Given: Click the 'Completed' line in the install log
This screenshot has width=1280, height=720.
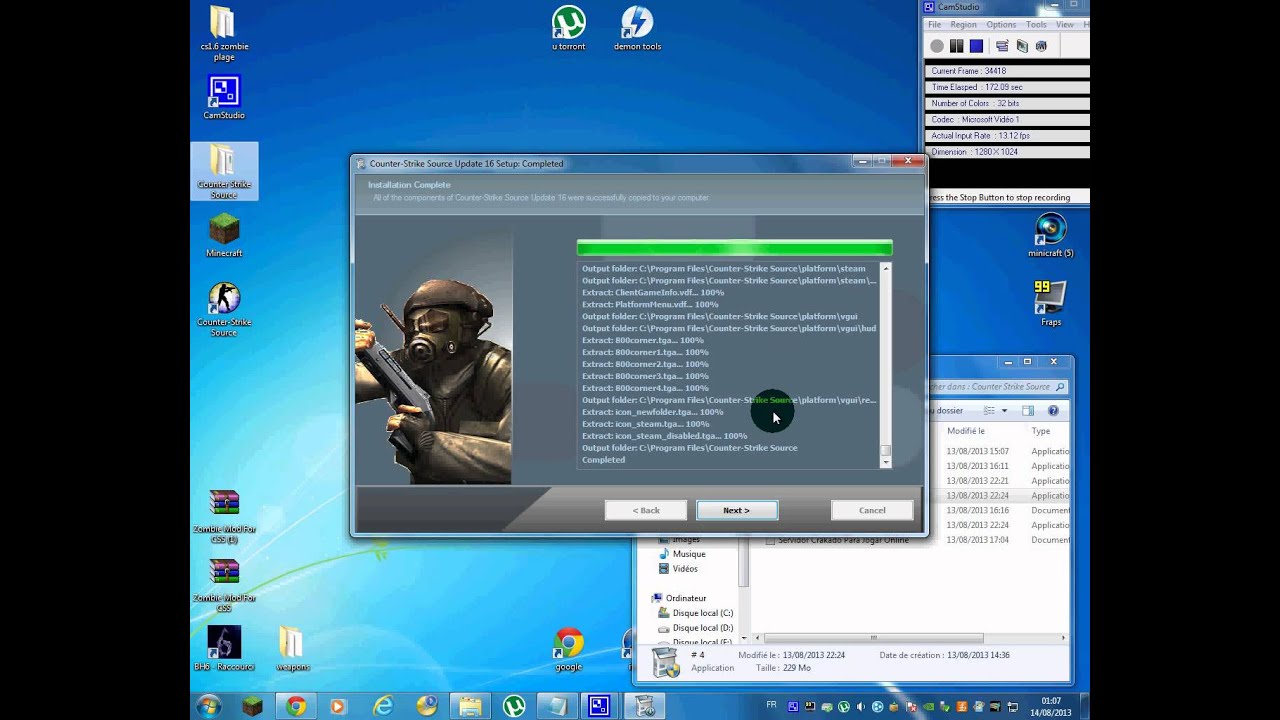Looking at the screenshot, I should click(603, 460).
